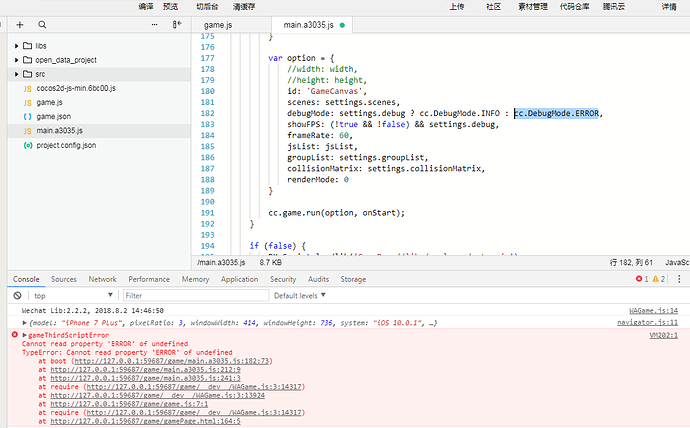Expand the logged iPhone 7 Plus object

coord(25,323)
